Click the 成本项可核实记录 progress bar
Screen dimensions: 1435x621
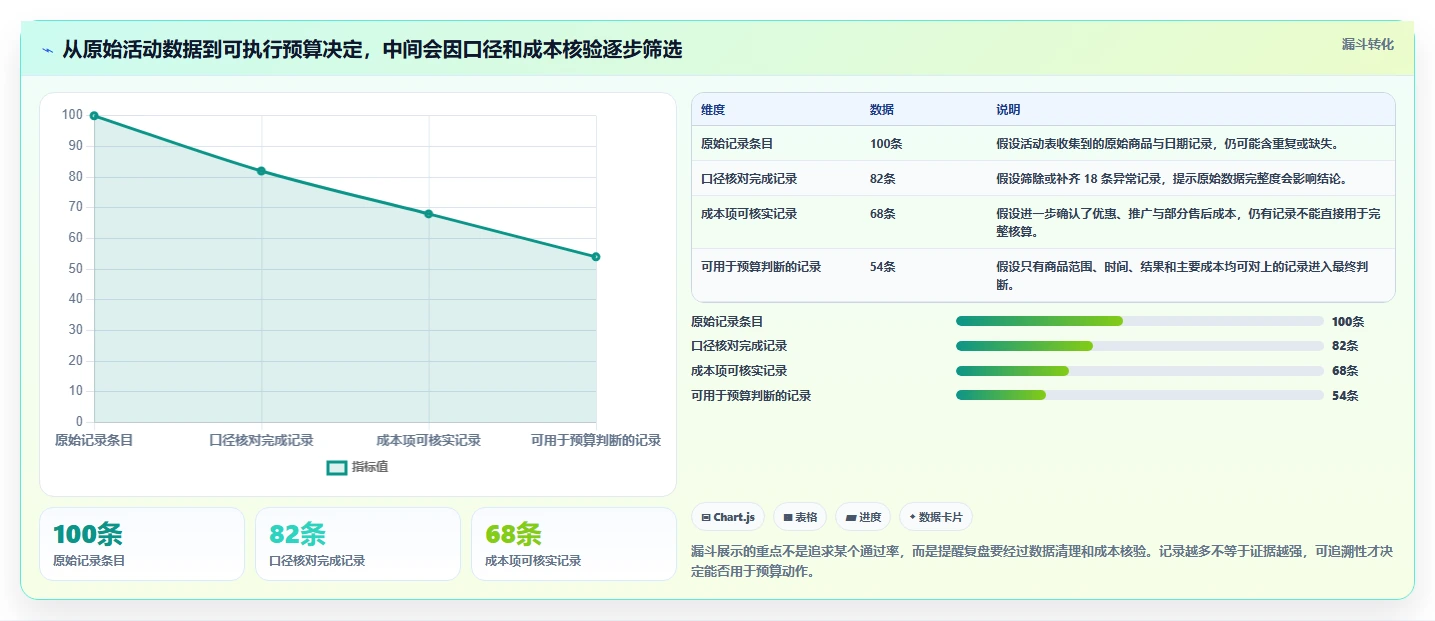point(1140,371)
